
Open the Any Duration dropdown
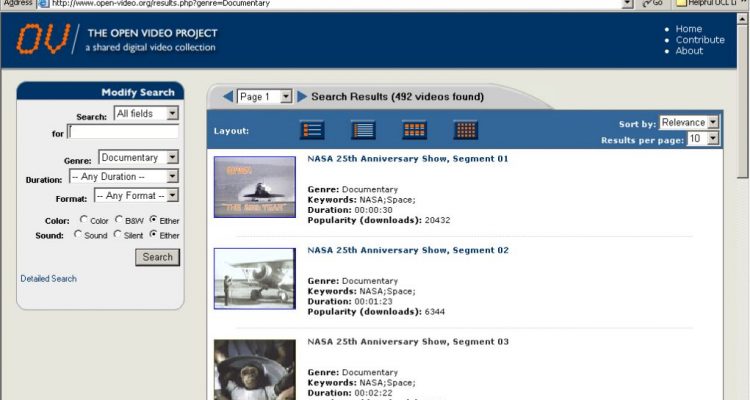pyautogui.click(x=124, y=177)
